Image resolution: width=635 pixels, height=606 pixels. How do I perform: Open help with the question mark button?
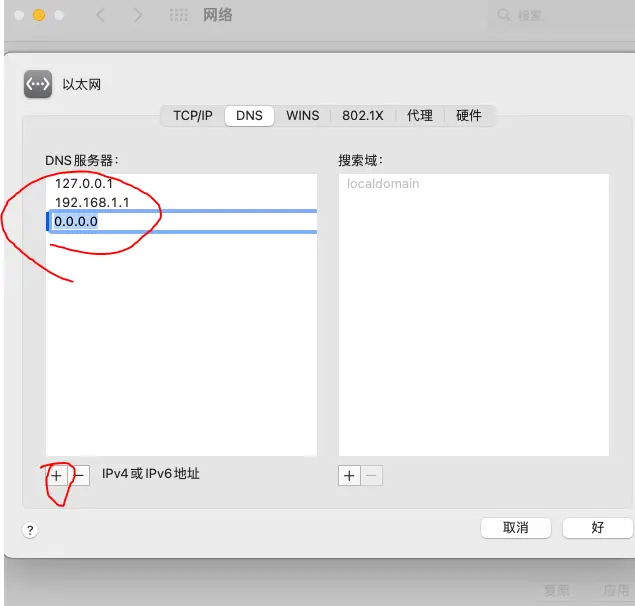tap(30, 531)
